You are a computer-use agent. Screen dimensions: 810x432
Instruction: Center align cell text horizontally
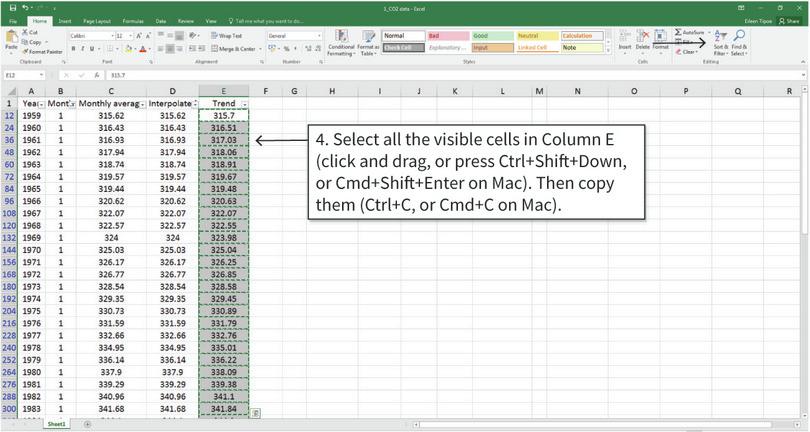170,49
